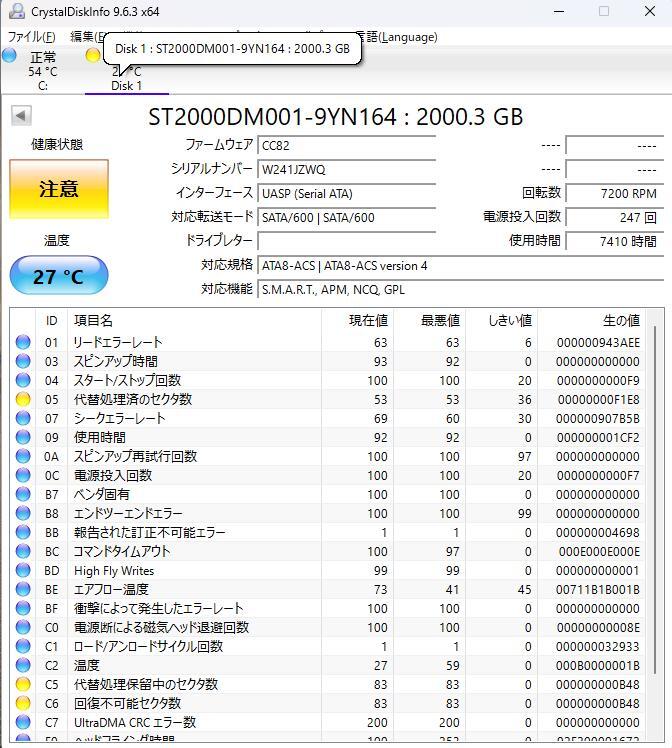Click the 対応規格 field ATA8-ACS

[x=461, y=265]
